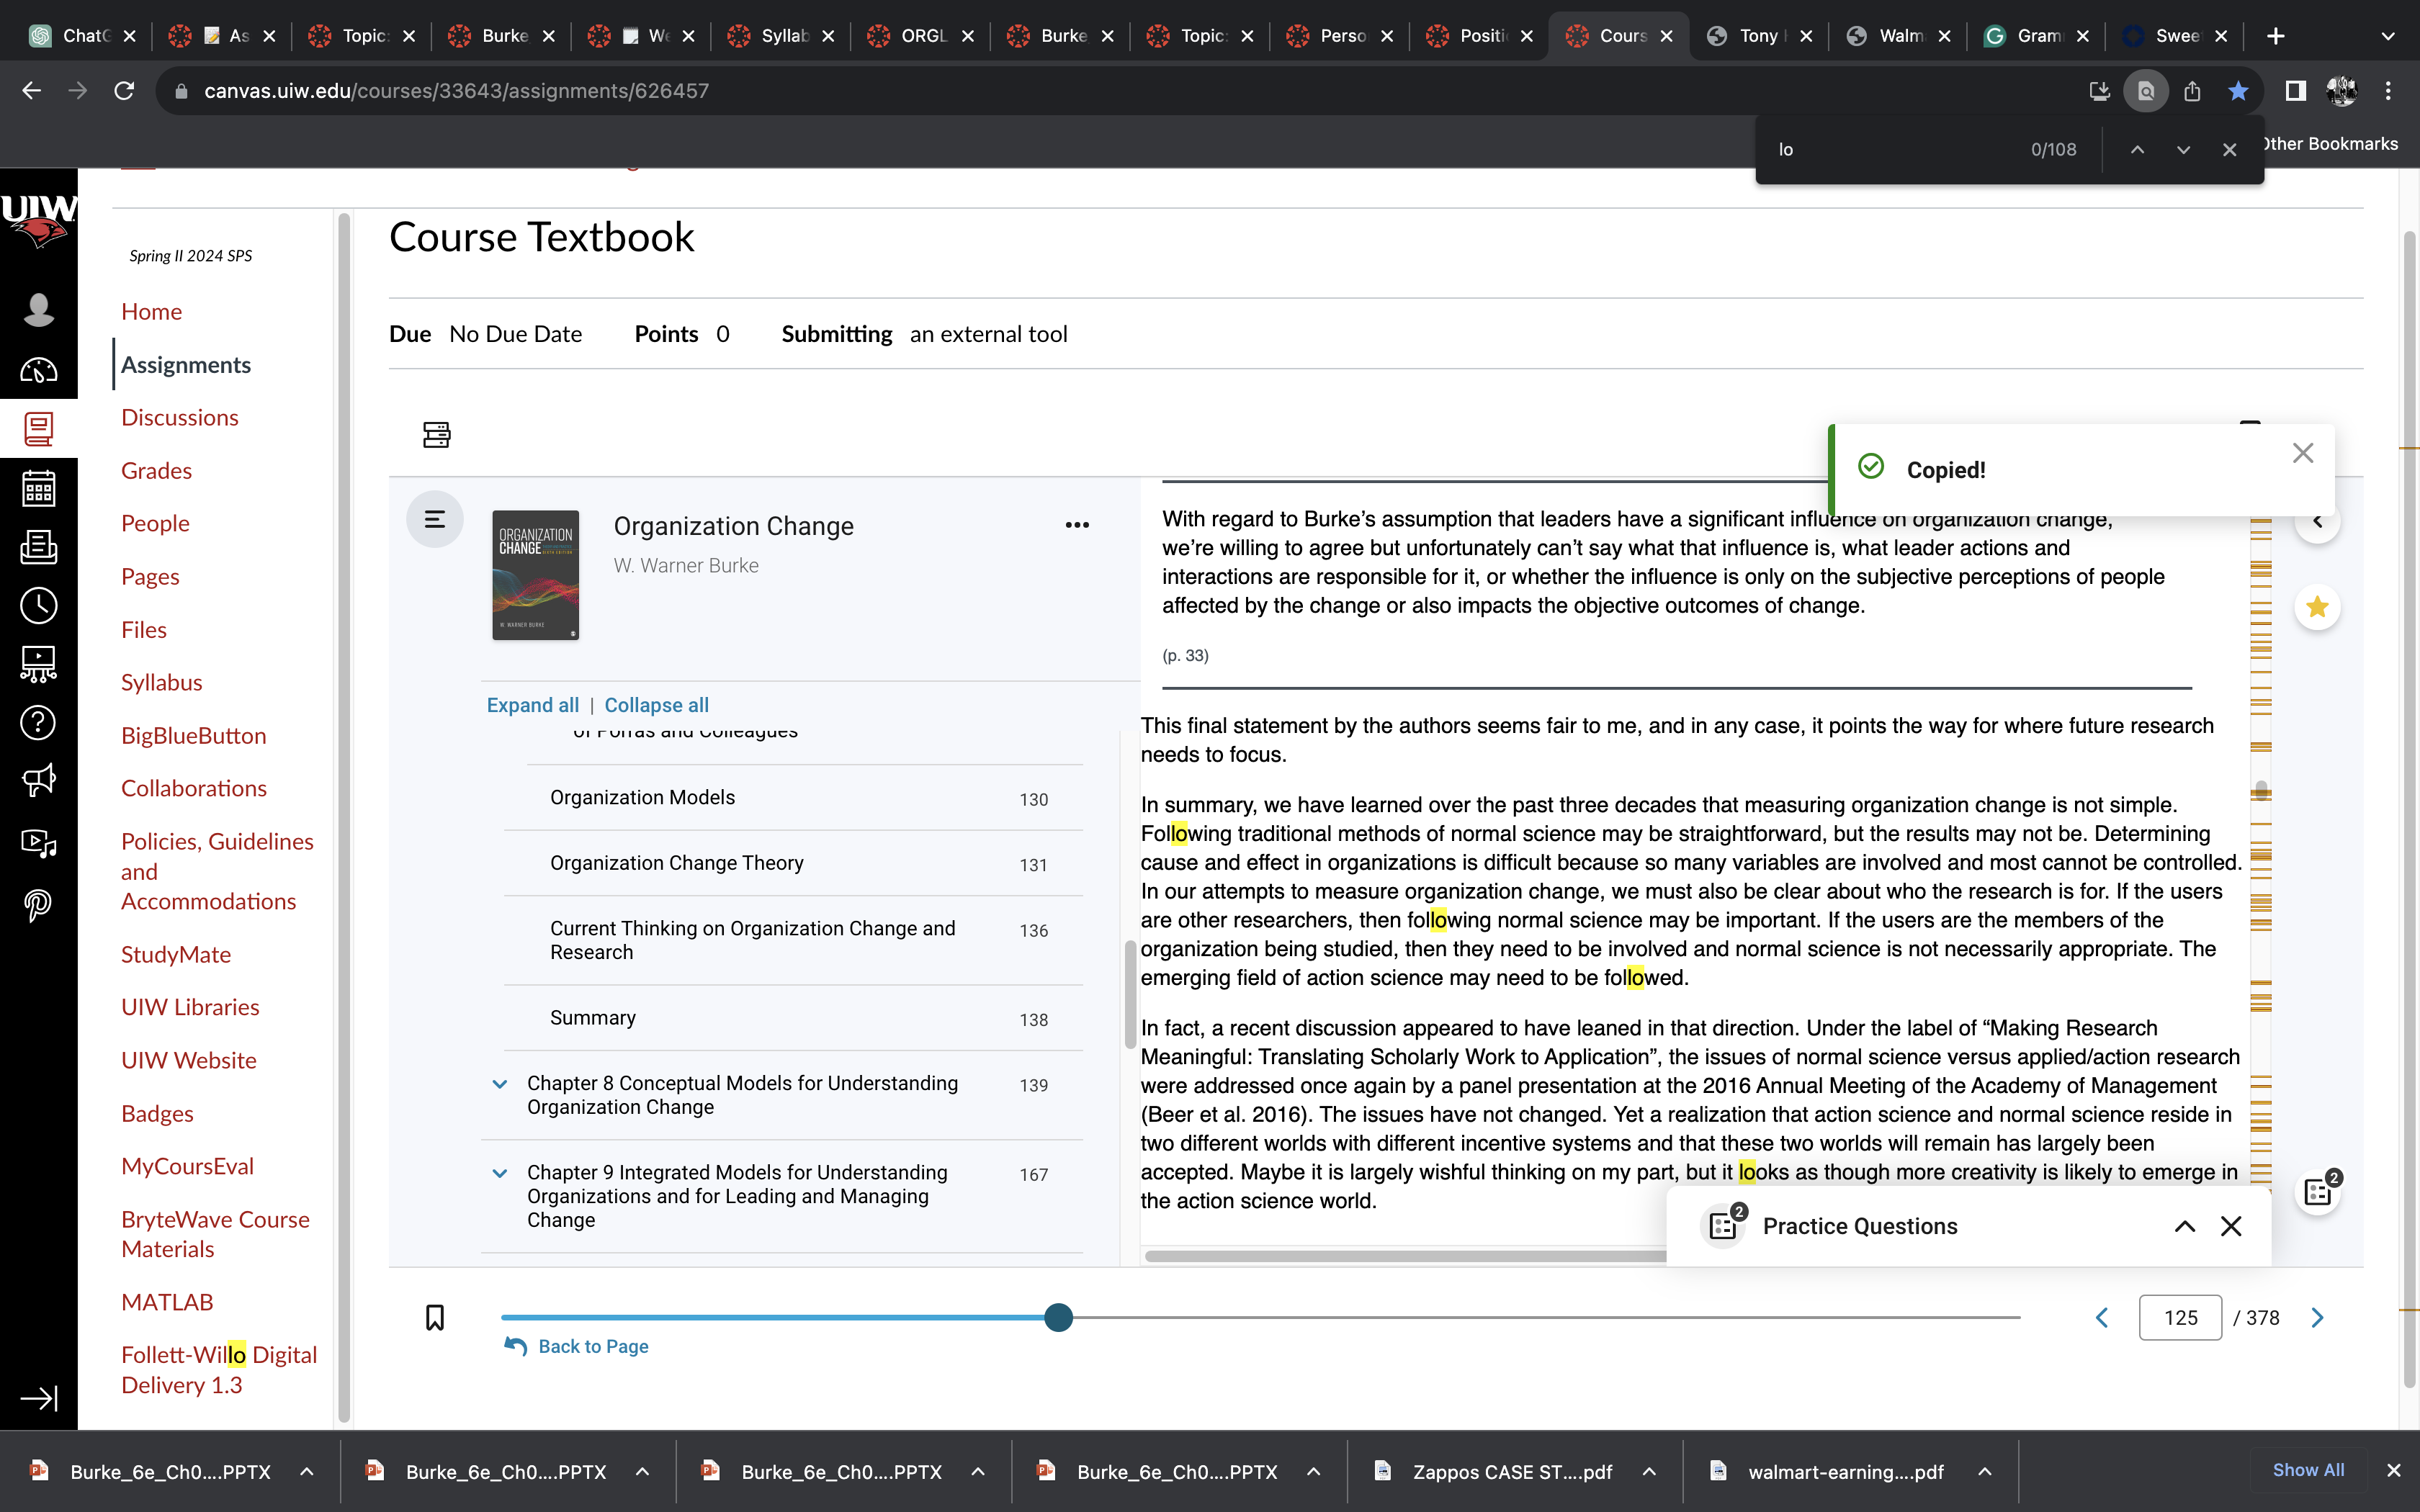Viewport: 2420px width, 1512px height.
Task: Open the Canvas Calendar icon
Action: coord(38,488)
